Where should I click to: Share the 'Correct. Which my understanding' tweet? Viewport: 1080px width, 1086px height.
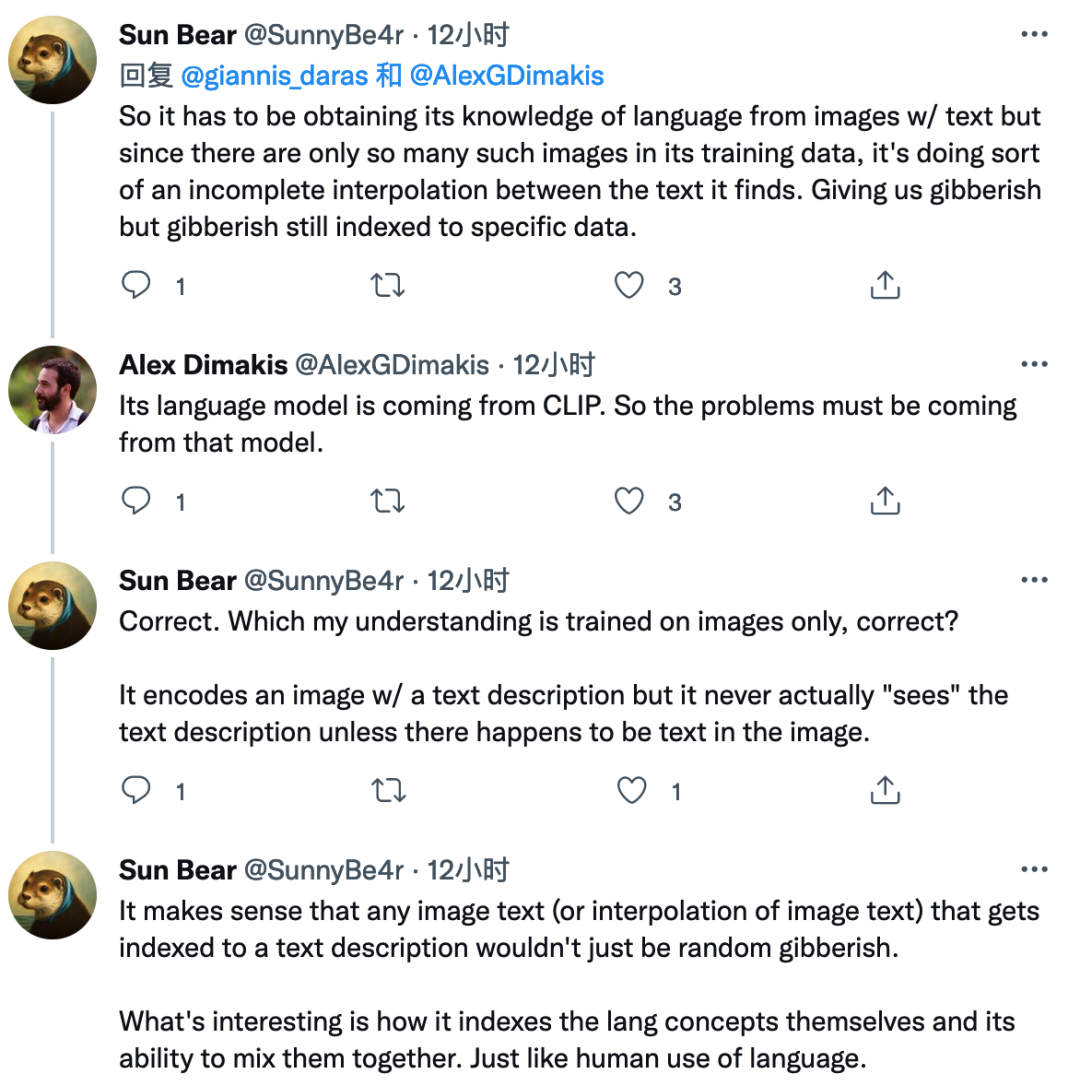tap(884, 792)
